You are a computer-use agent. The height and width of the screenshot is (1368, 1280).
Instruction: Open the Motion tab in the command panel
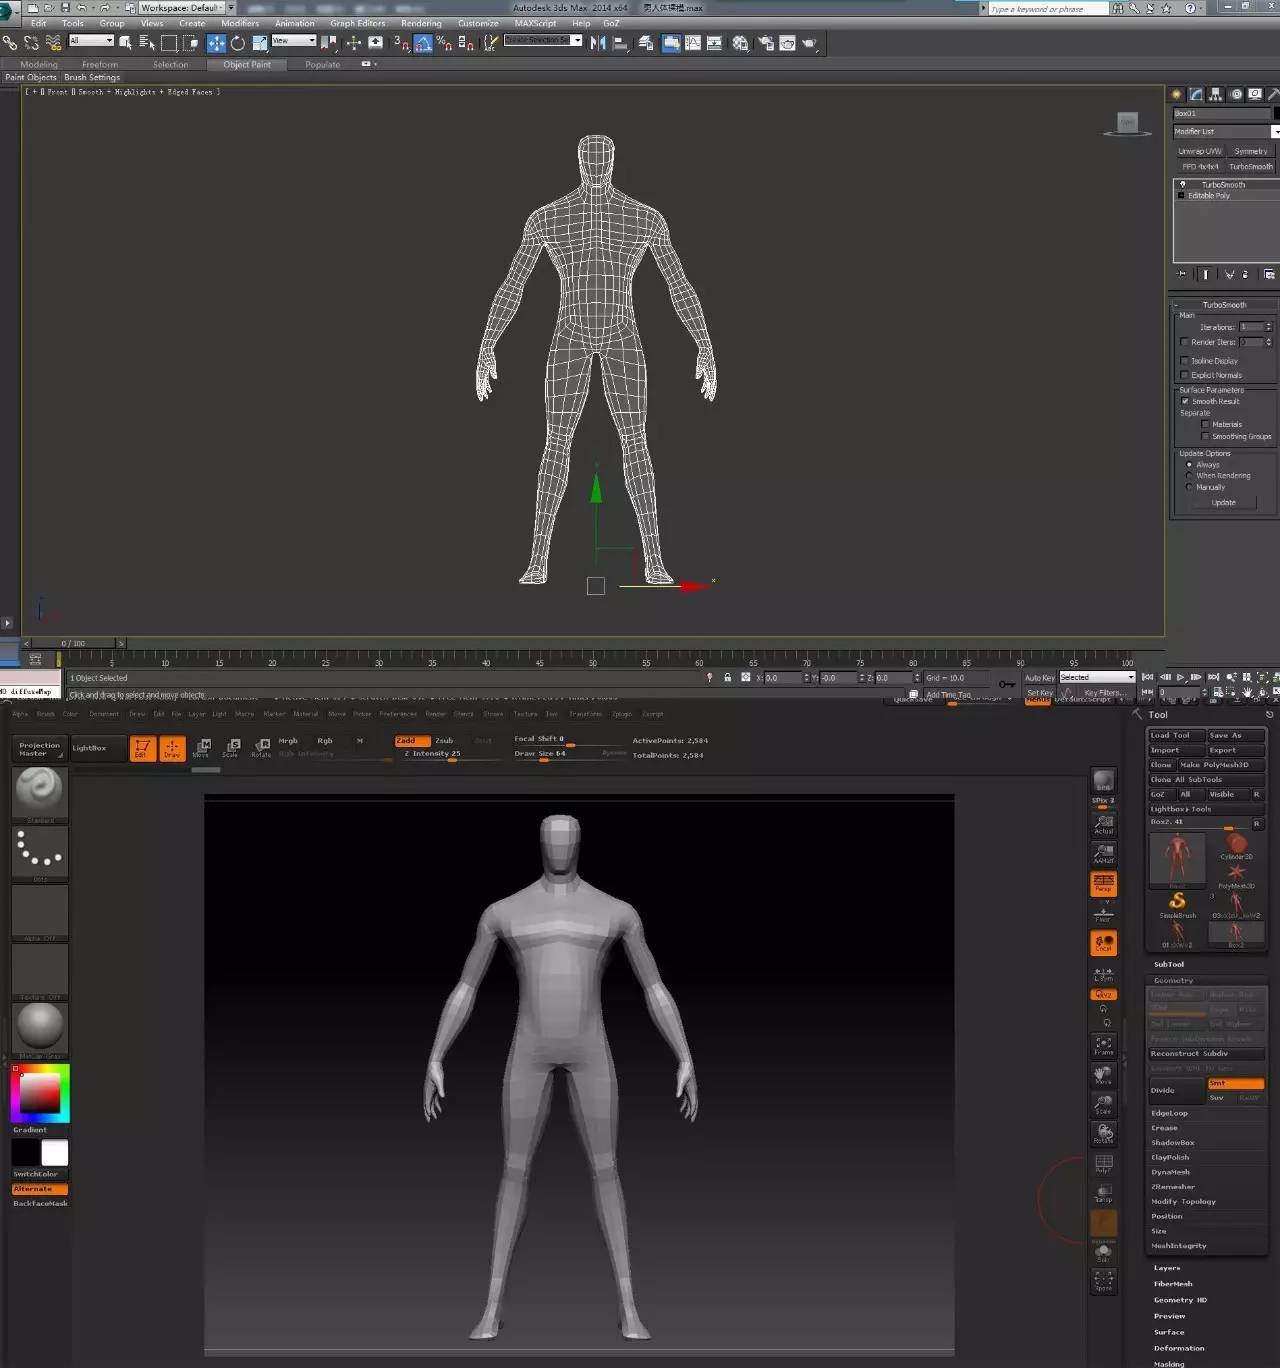click(1236, 94)
